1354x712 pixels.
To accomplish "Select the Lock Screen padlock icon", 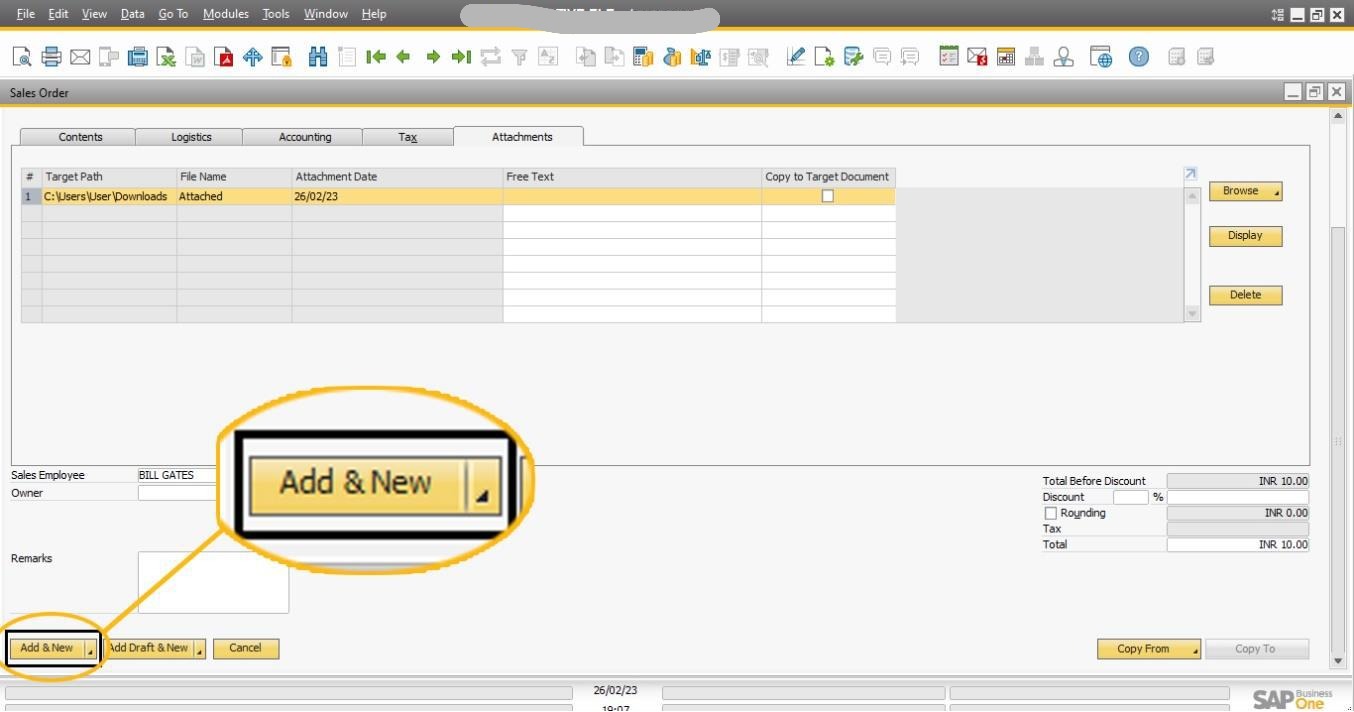I will click(281, 57).
